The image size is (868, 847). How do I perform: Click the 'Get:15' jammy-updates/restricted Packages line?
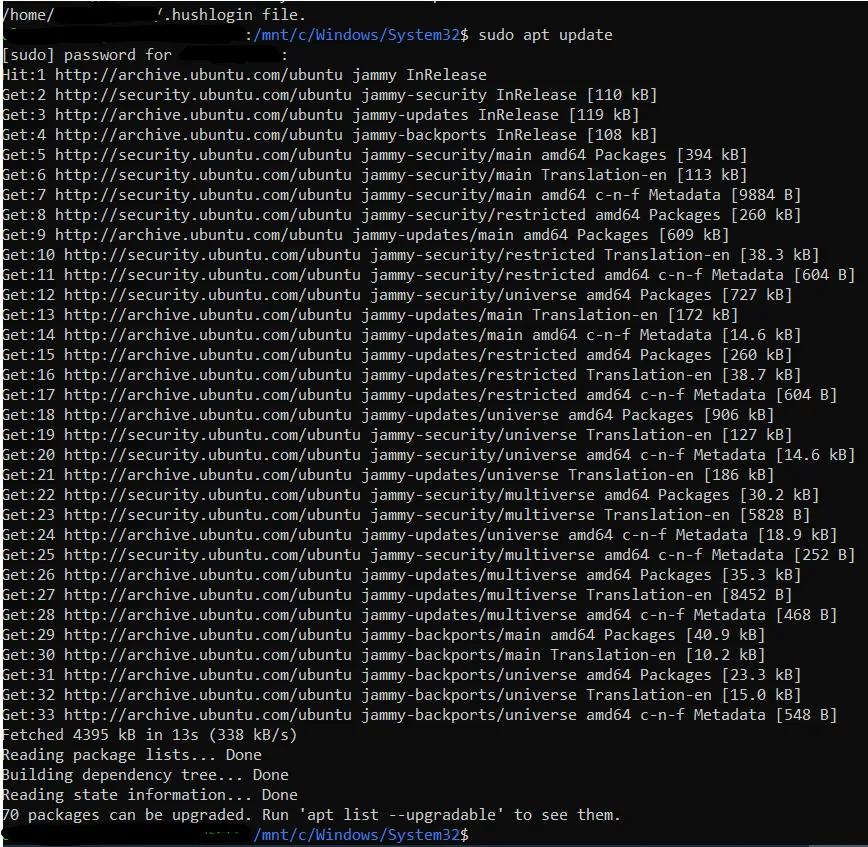(x=397, y=354)
